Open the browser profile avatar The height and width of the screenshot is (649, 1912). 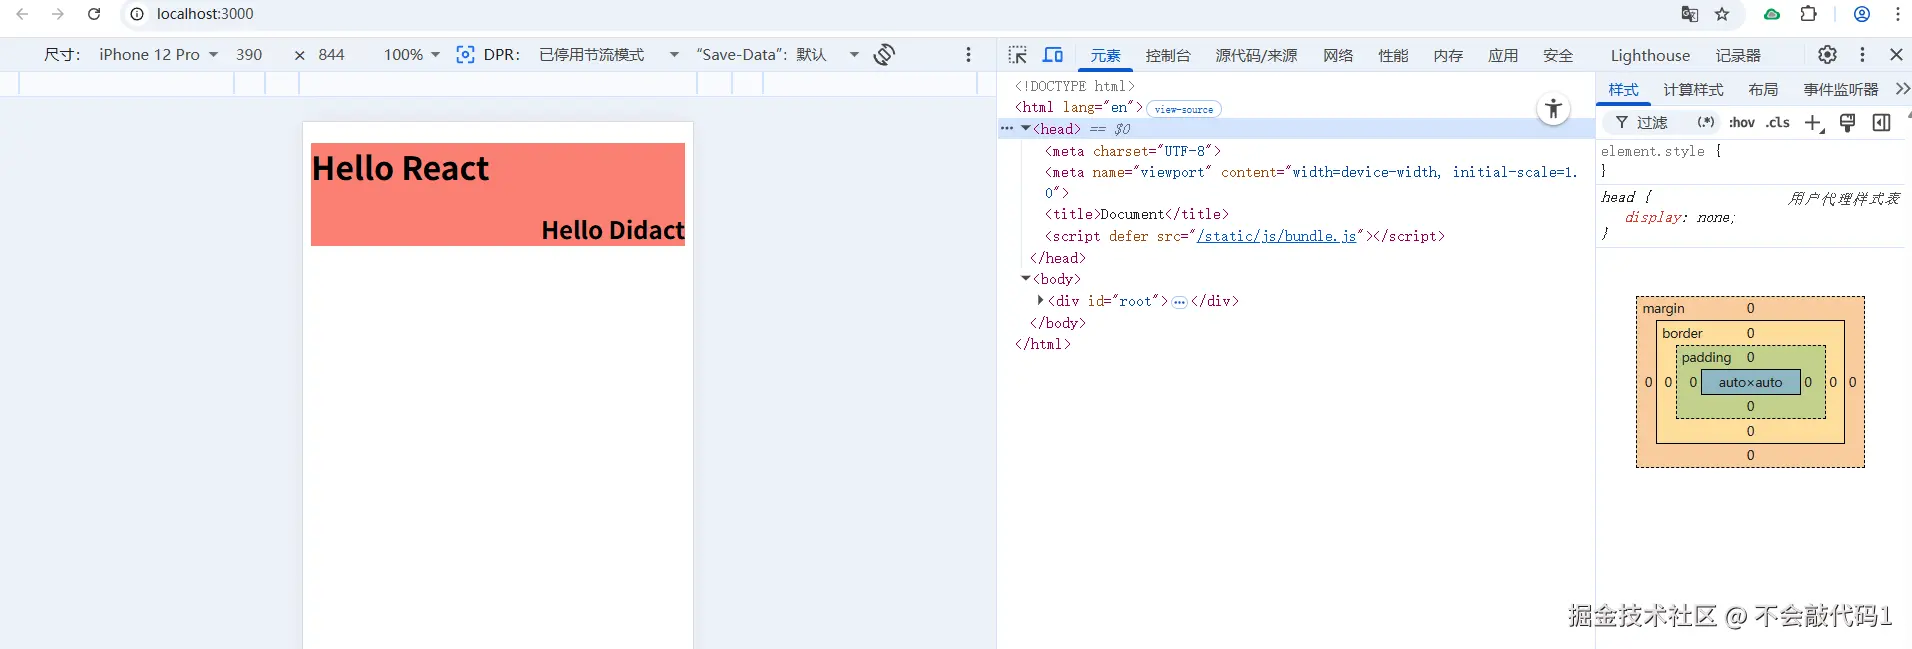pos(1862,14)
